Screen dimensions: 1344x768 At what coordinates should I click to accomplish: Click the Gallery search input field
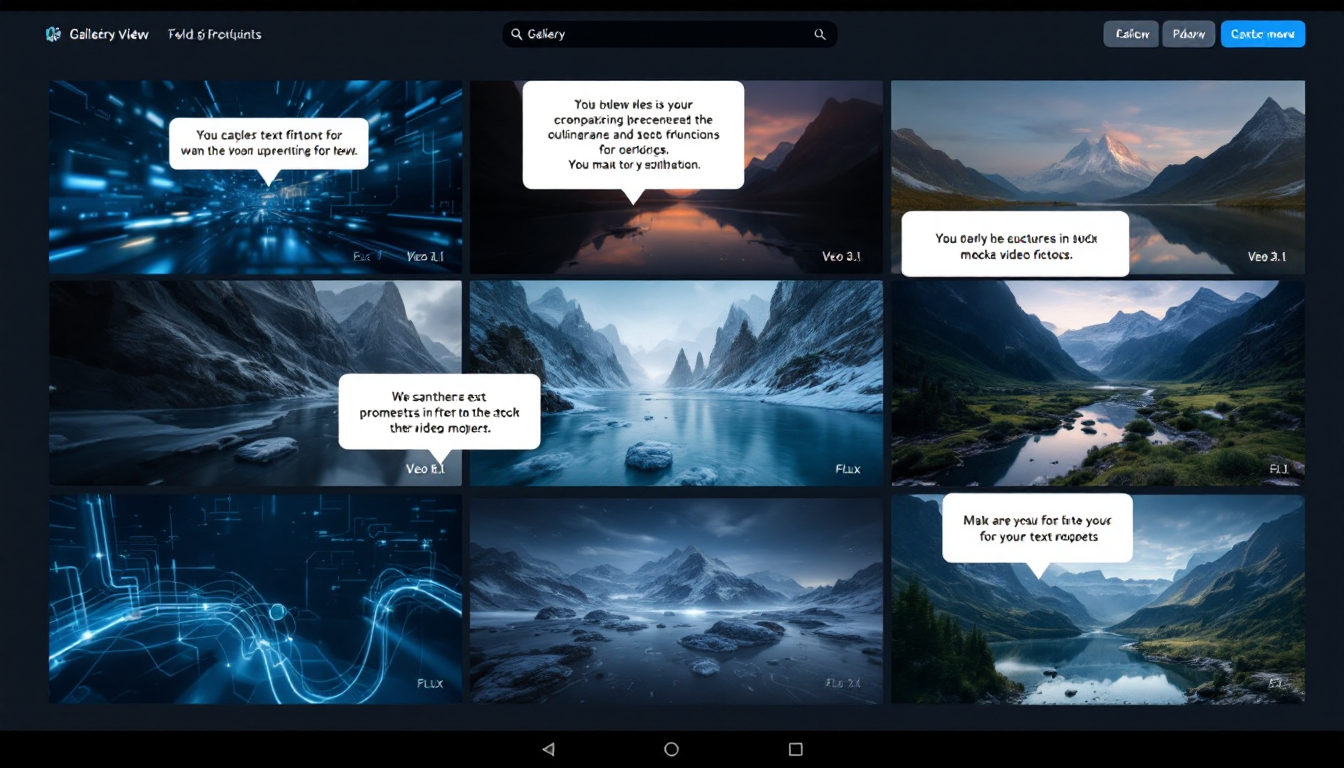[660, 33]
